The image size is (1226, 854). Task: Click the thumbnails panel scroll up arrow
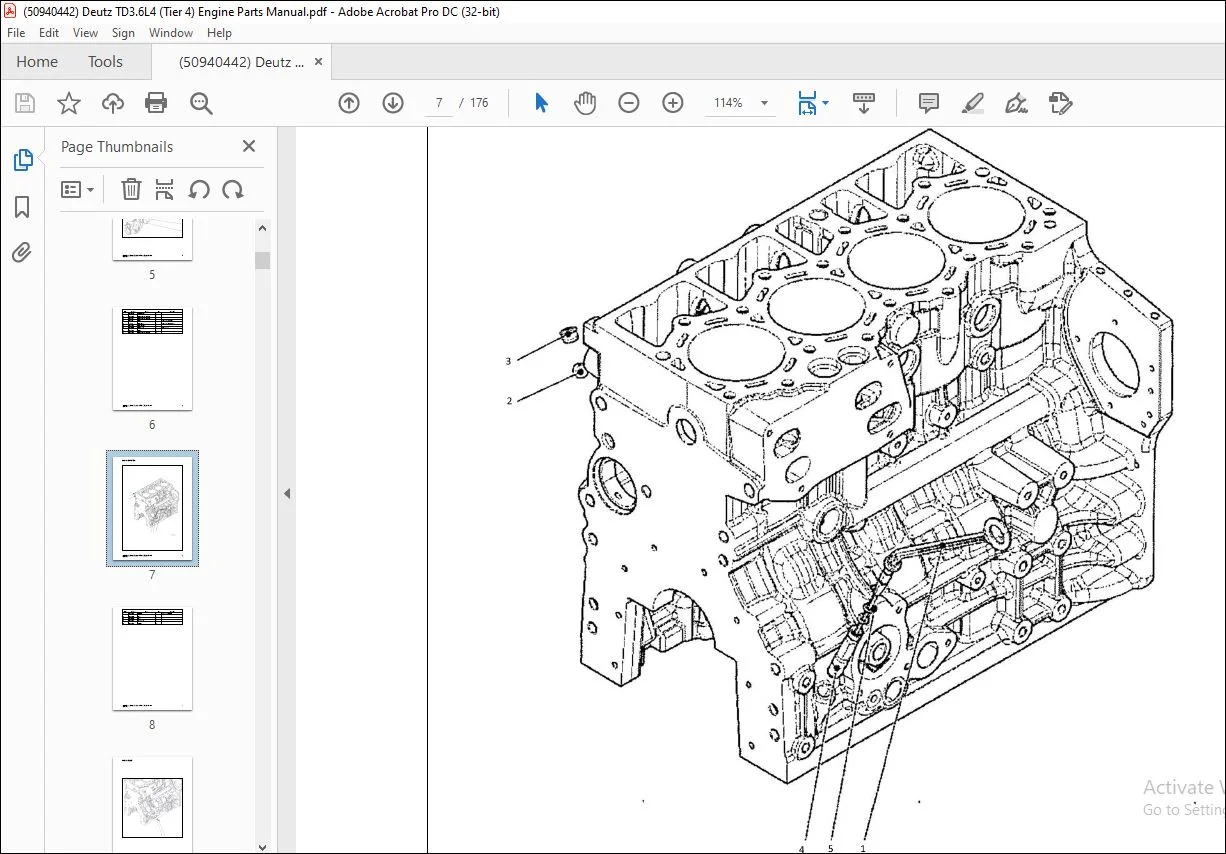(x=262, y=229)
